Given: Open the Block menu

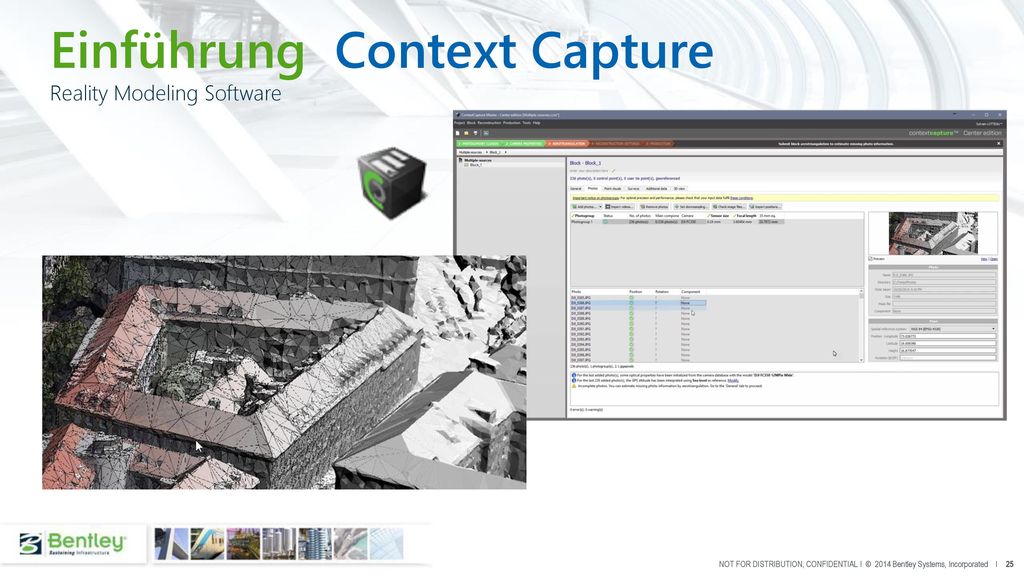Looking at the screenshot, I should tap(471, 123).
